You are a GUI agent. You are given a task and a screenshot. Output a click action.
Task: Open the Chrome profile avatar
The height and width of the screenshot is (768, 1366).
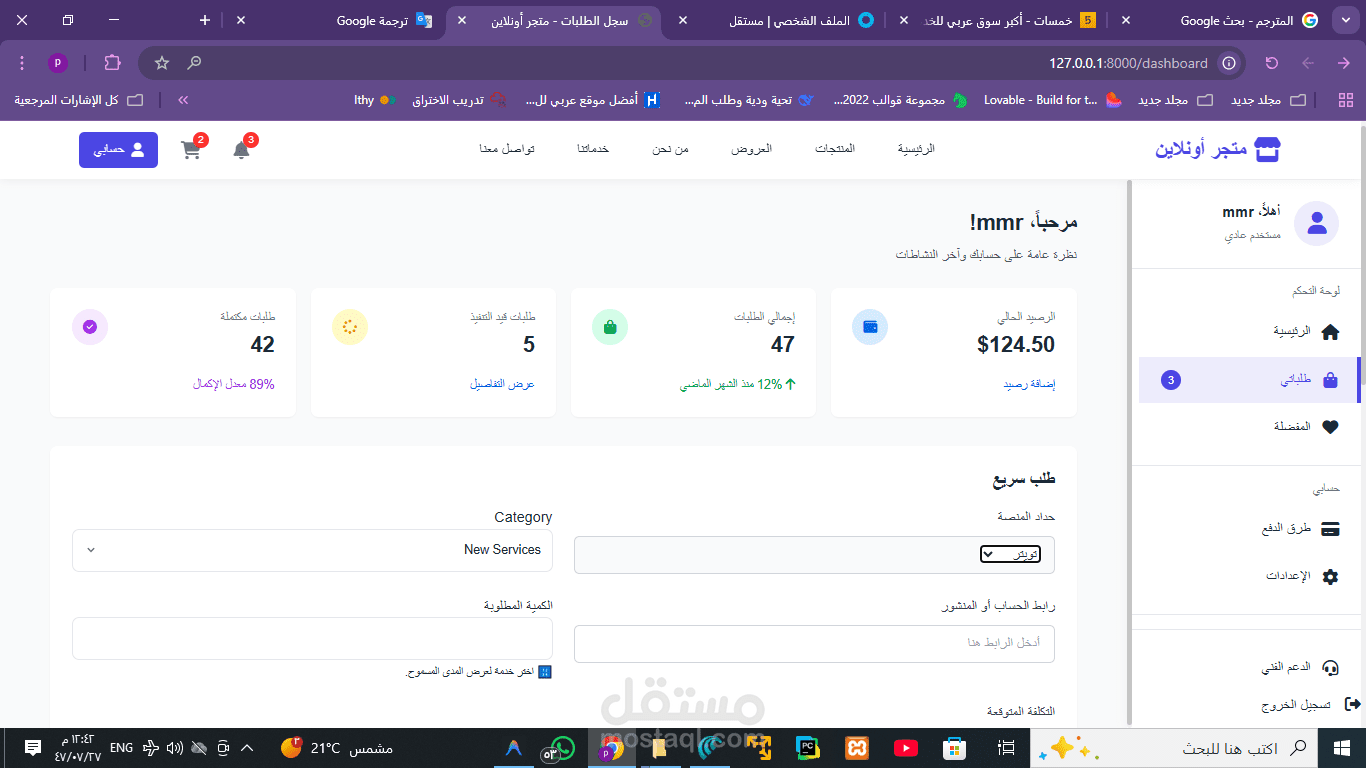point(58,63)
